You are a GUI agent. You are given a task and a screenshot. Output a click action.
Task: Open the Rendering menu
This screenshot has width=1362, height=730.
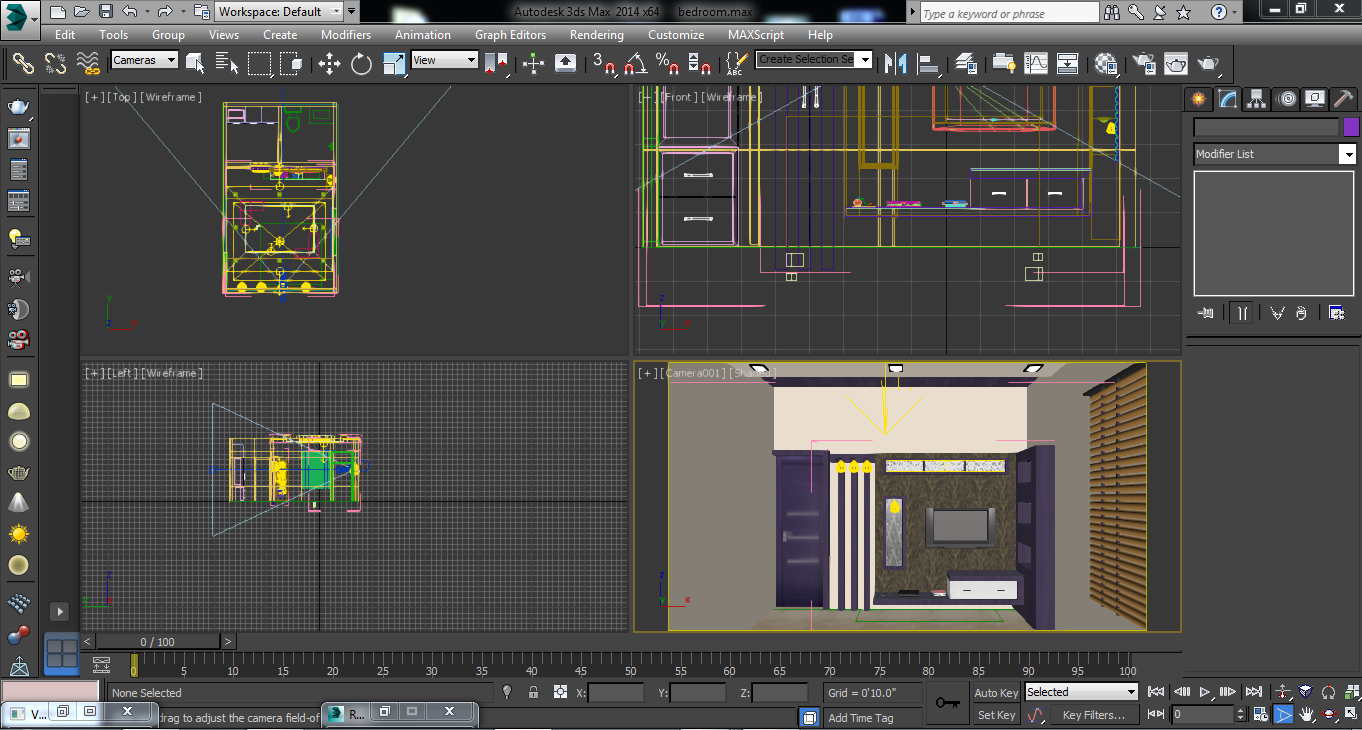597,35
